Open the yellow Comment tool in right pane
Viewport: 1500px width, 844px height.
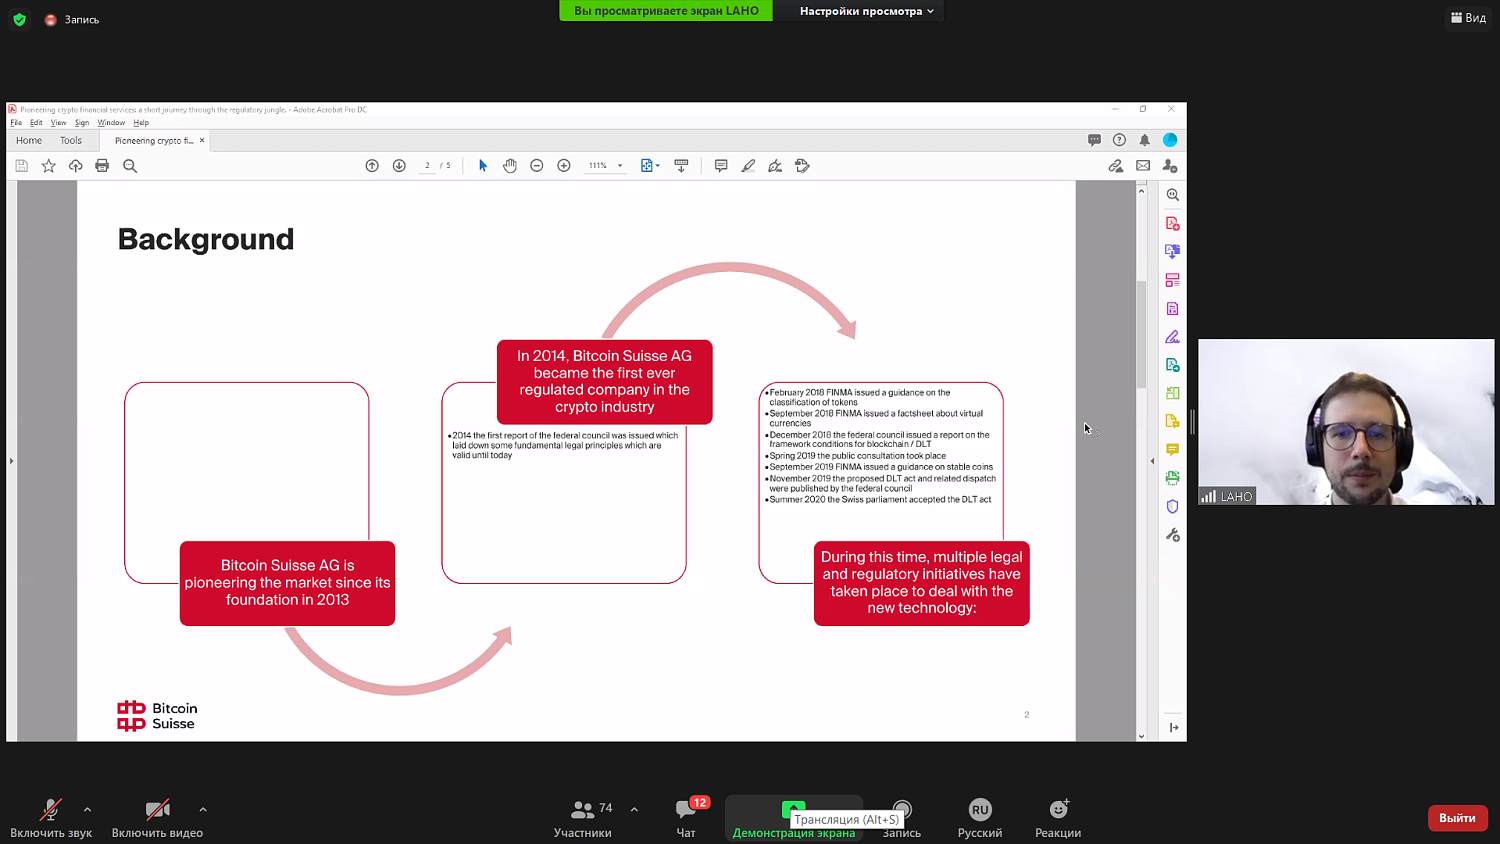(x=1173, y=450)
